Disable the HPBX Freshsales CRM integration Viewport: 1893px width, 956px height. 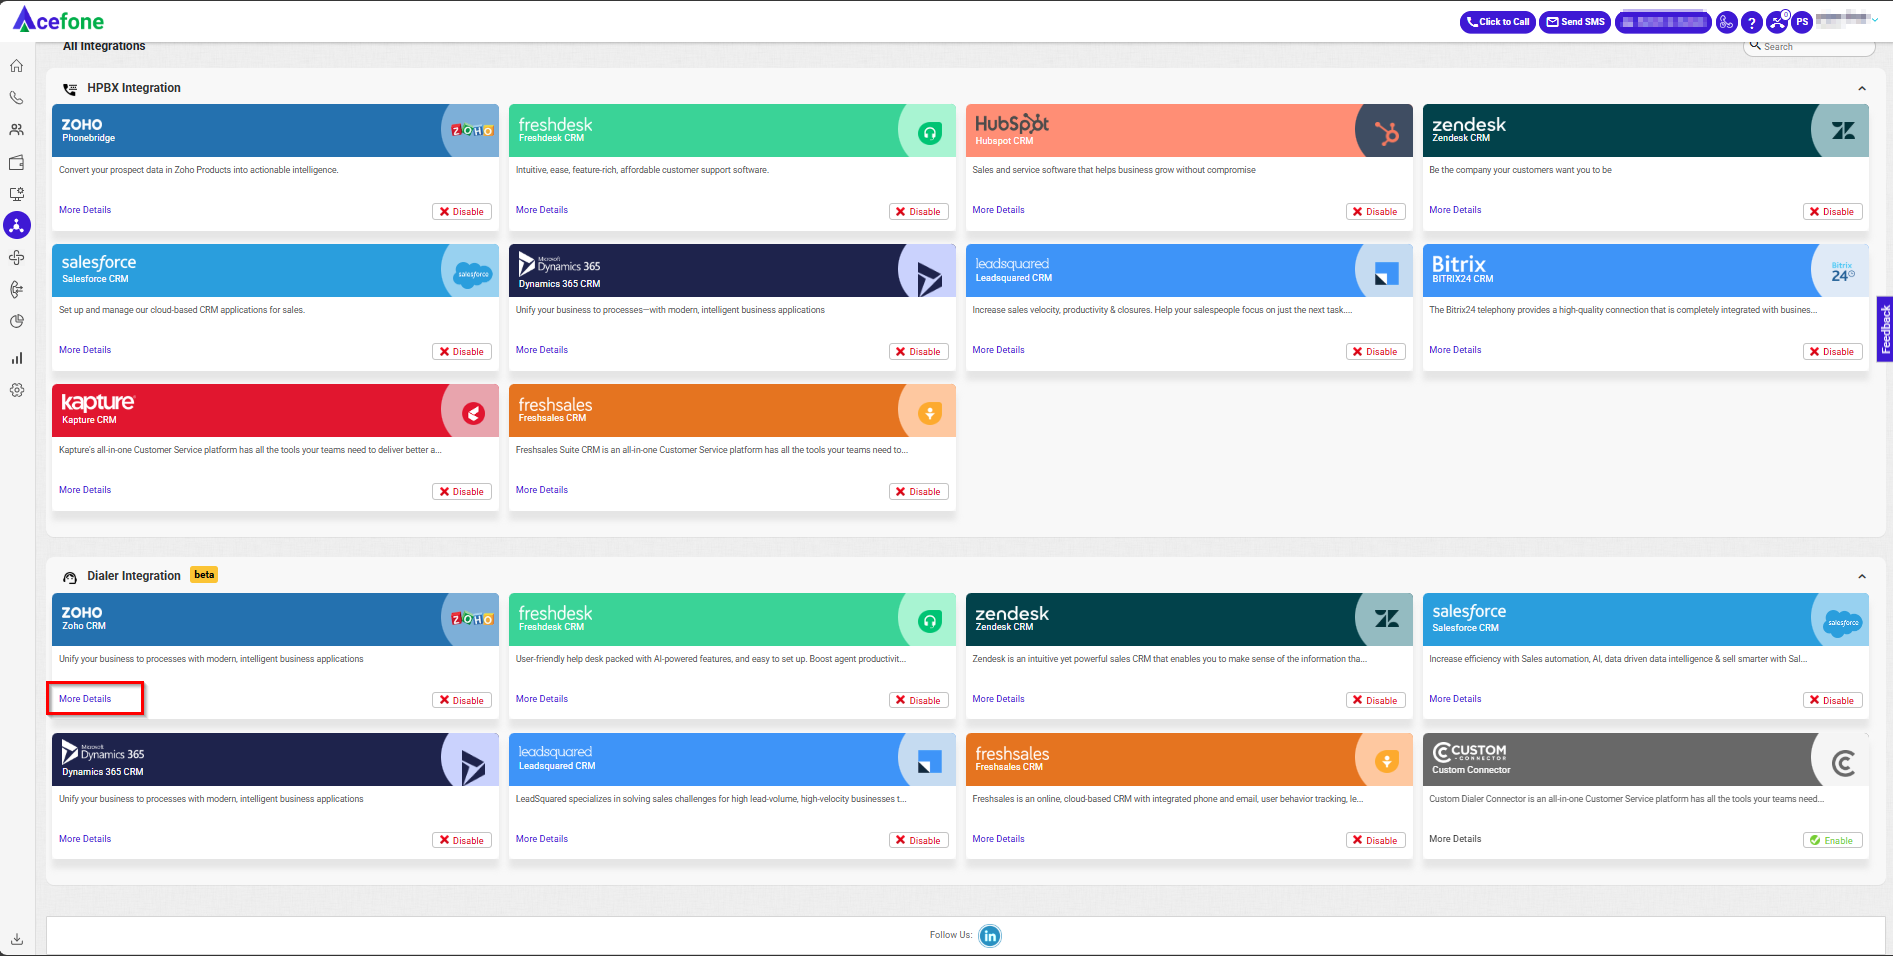[x=919, y=492]
